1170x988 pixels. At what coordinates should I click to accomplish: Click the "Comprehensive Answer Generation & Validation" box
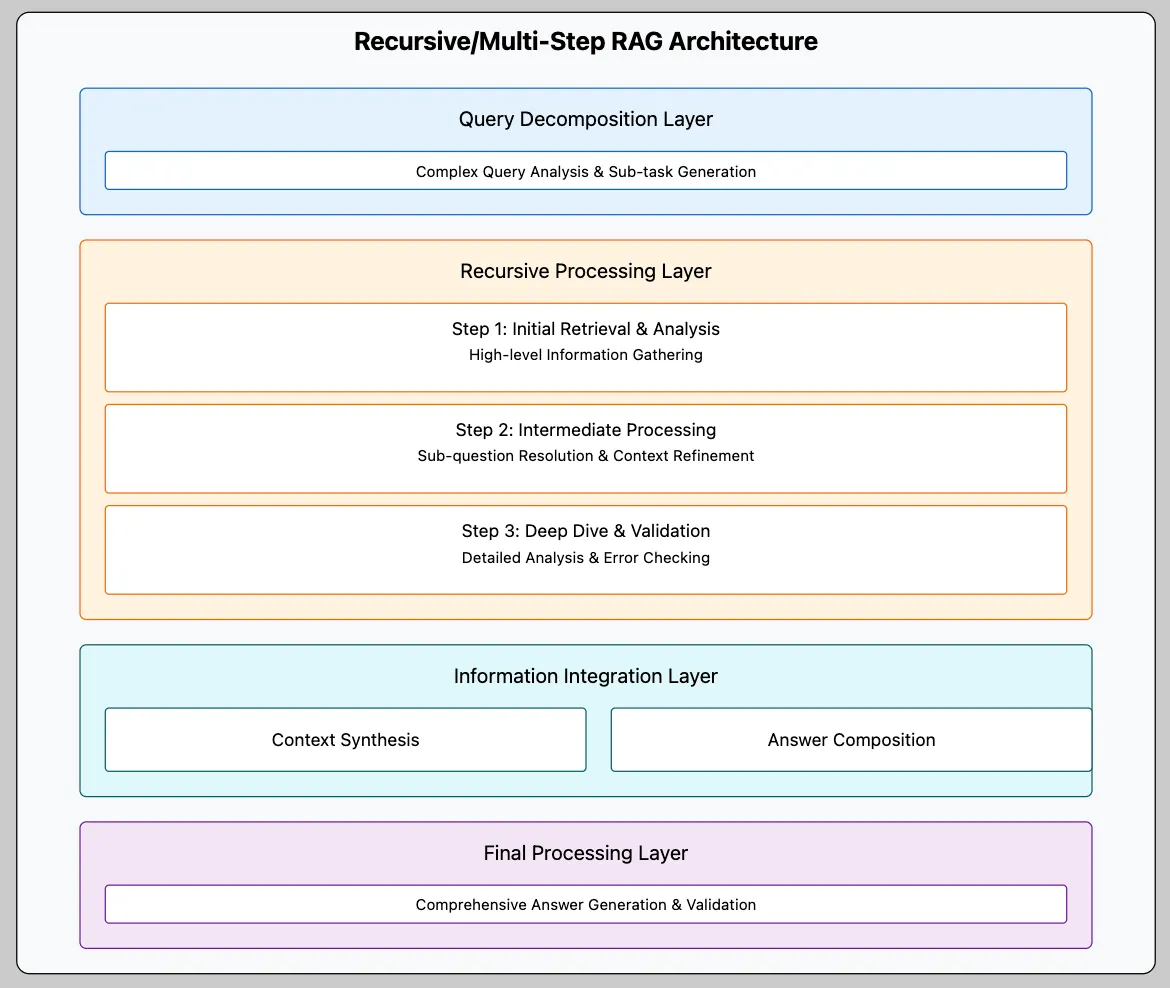[585, 904]
